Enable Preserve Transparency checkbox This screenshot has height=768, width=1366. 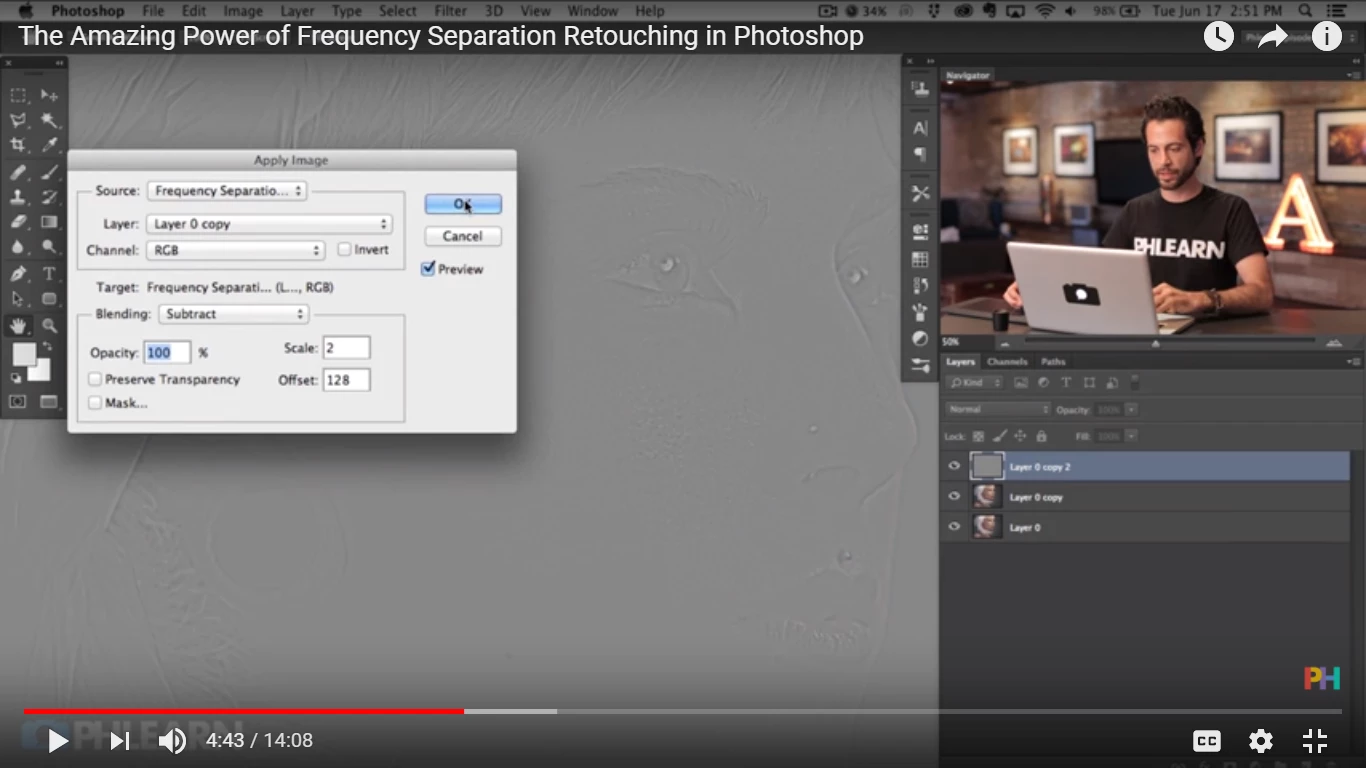pos(95,380)
